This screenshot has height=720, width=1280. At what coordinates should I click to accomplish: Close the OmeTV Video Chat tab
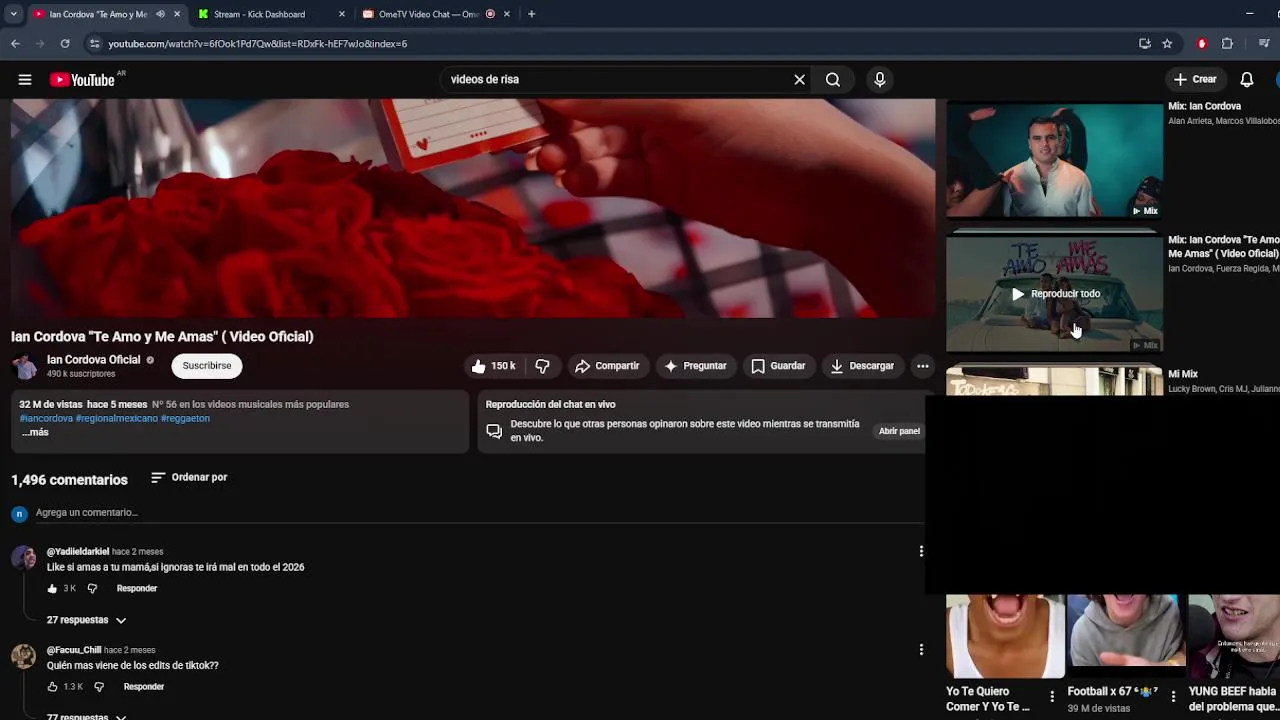tap(507, 14)
